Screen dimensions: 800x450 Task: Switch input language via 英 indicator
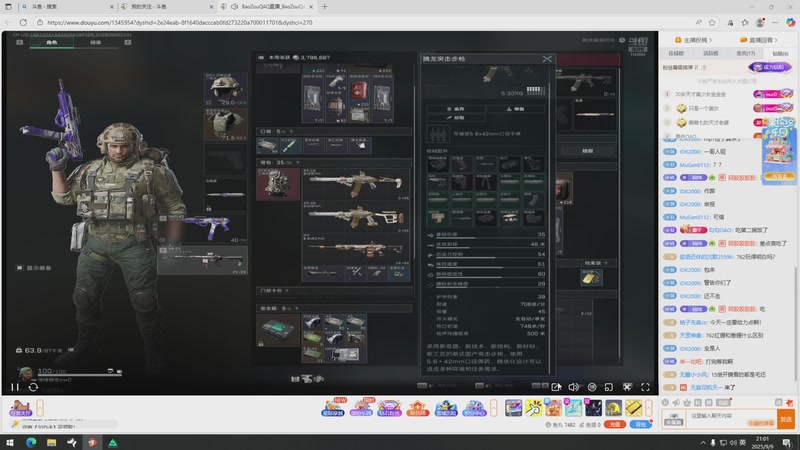(x=742, y=442)
